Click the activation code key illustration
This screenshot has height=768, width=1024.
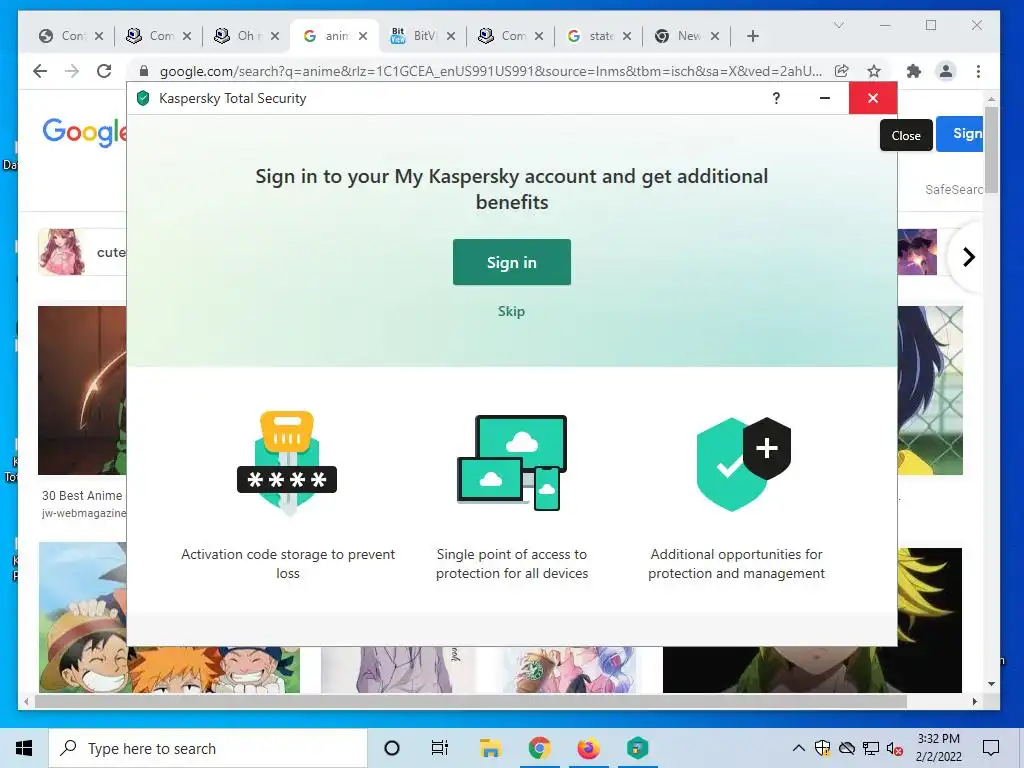click(x=287, y=463)
